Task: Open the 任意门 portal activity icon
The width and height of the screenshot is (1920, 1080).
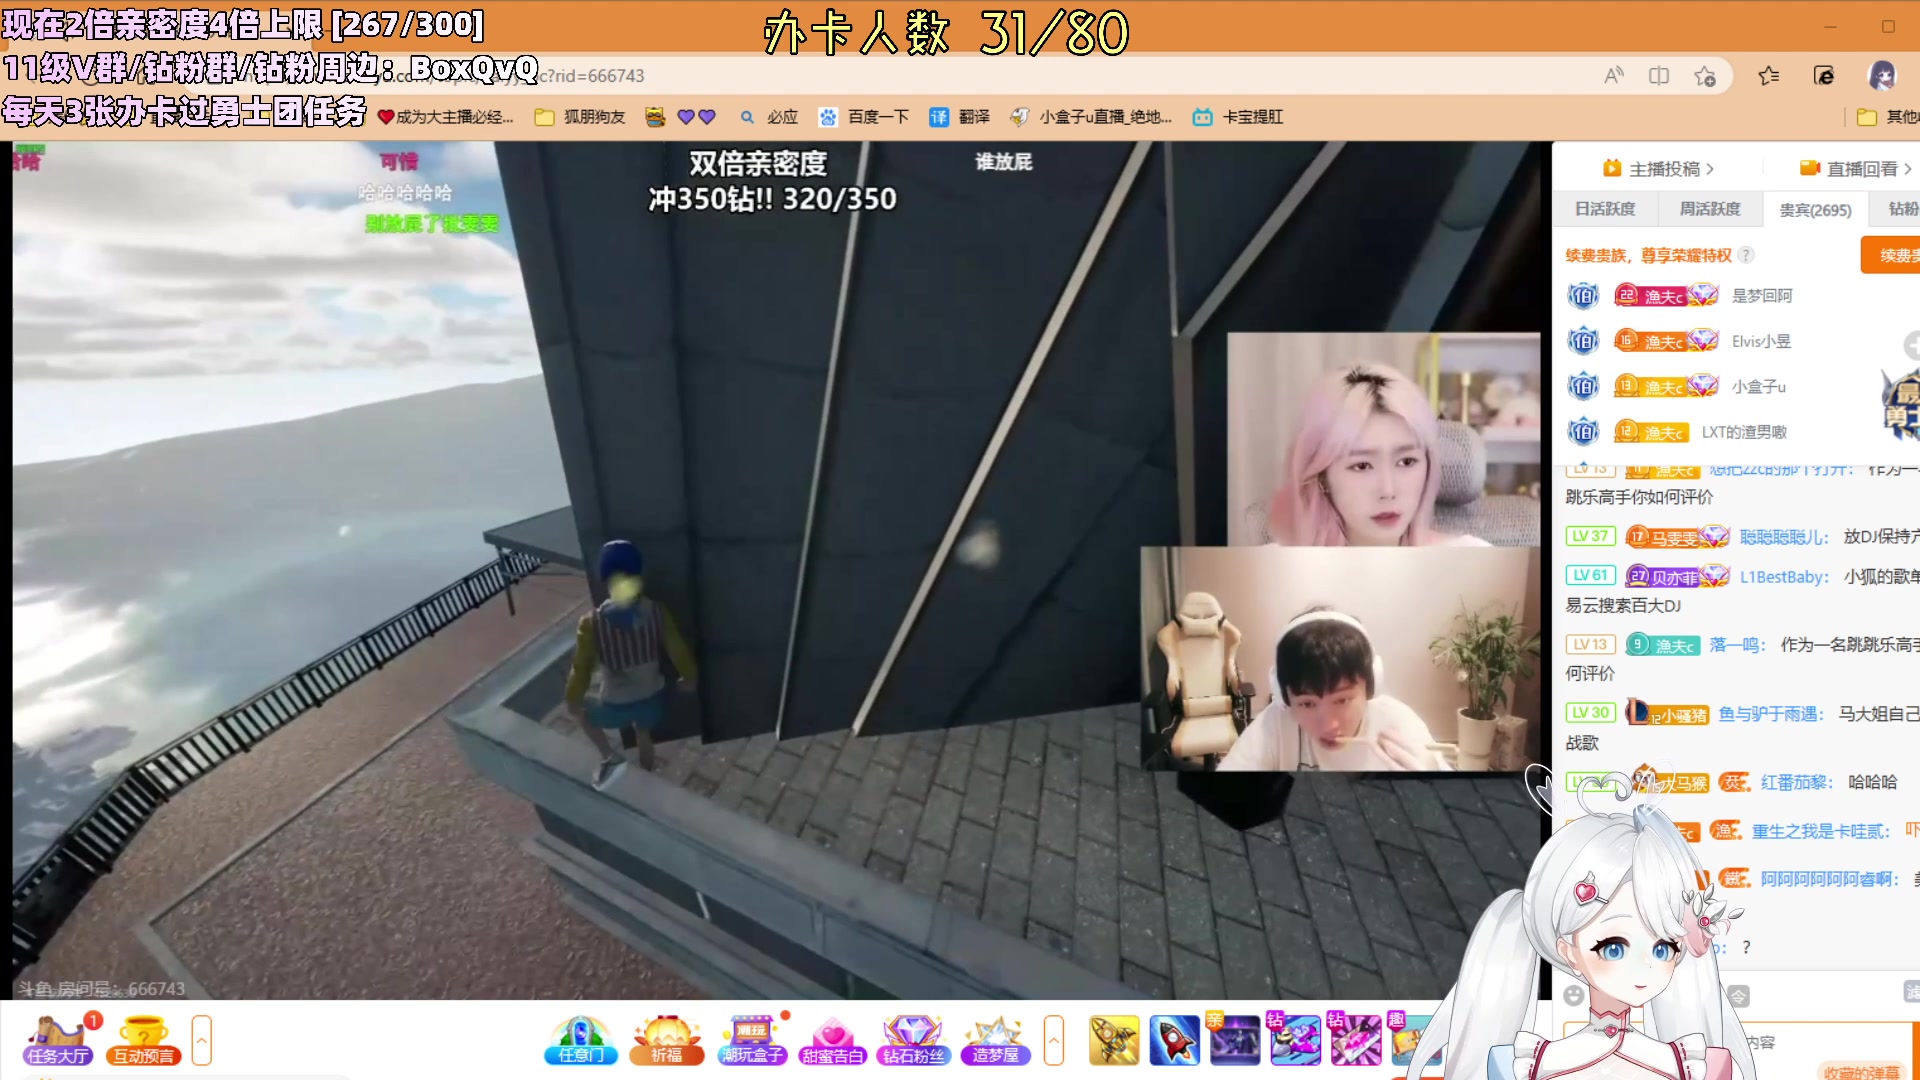Action: point(581,1040)
